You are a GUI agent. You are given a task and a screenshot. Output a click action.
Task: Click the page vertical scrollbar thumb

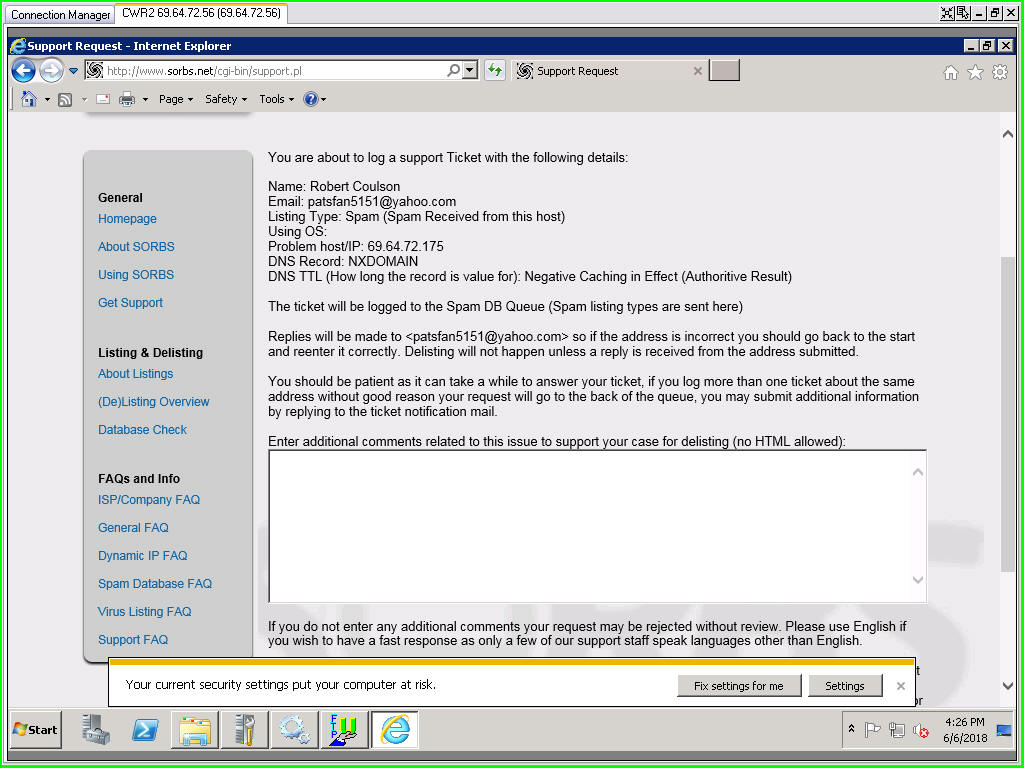(1008, 414)
